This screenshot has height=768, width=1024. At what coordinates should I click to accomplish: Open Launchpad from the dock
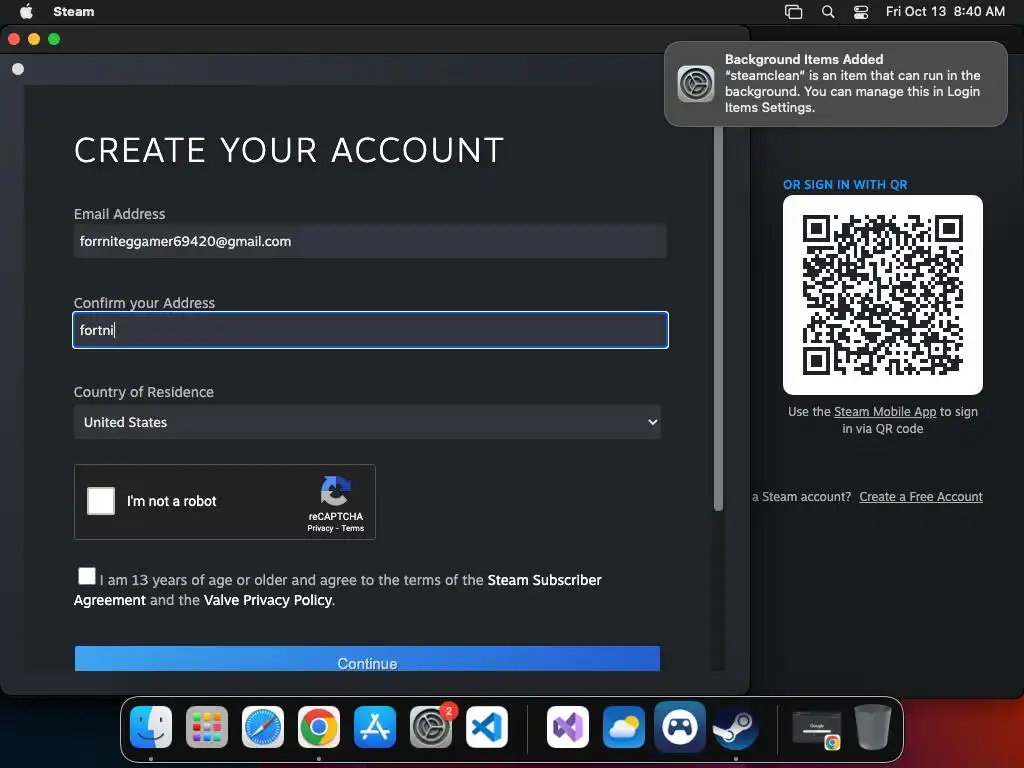pos(207,727)
